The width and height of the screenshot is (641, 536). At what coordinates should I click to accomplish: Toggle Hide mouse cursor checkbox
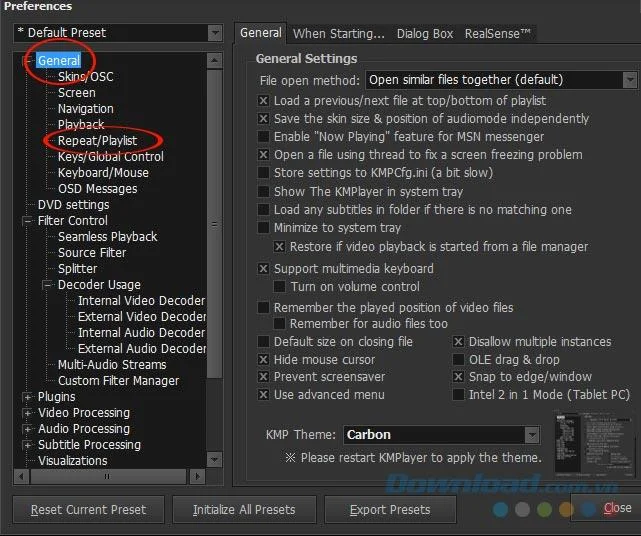[263, 359]
